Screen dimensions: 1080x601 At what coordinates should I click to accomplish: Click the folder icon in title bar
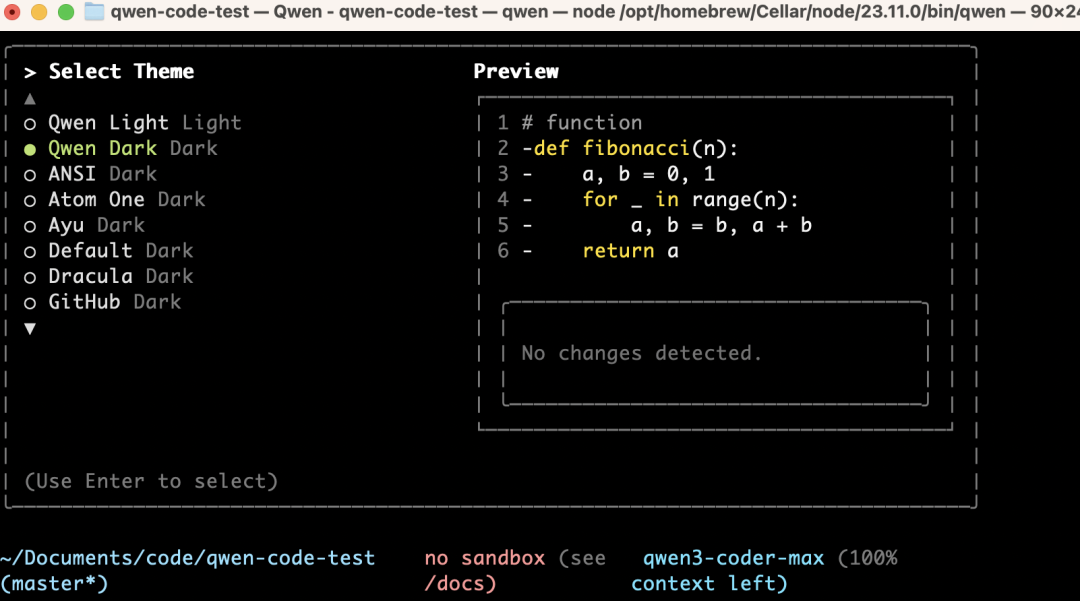[94, 12]
